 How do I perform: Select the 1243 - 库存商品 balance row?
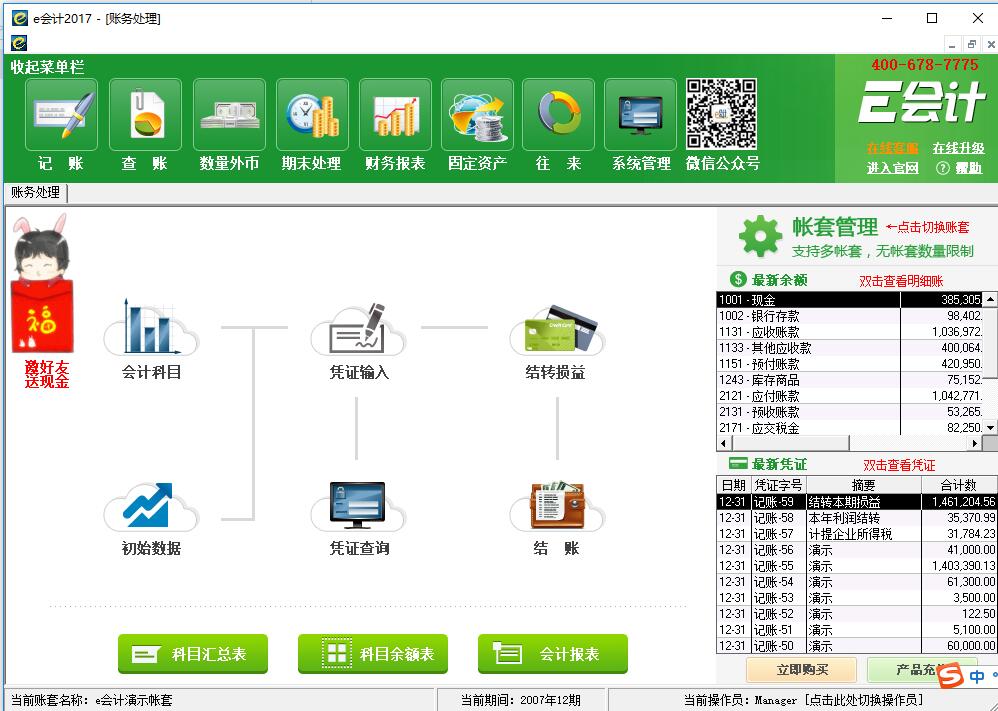(x=850, y=380)
